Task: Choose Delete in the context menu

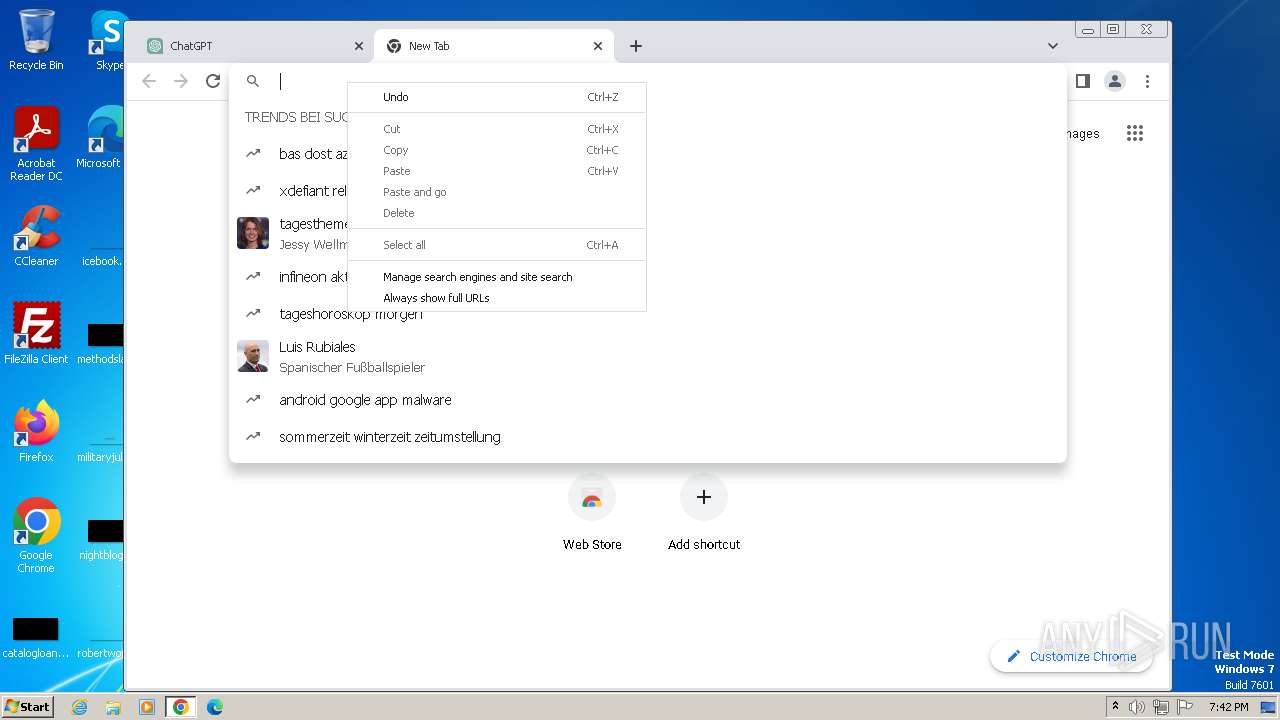Action: [x=497, y=213]
